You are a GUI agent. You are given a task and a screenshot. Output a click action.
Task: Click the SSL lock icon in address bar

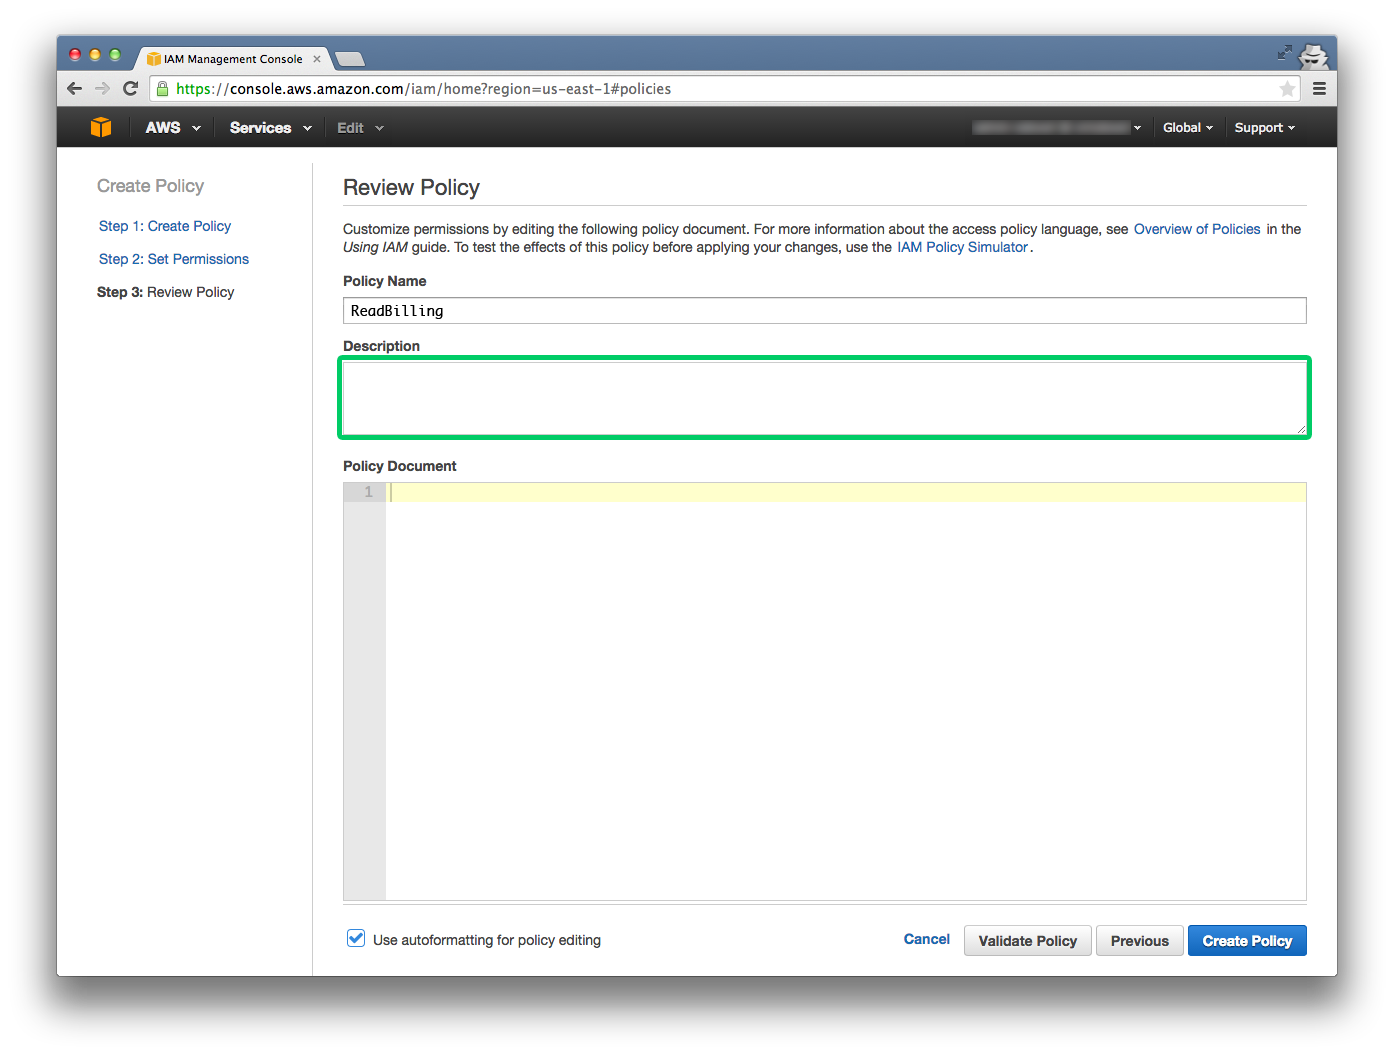coord(162,88)
